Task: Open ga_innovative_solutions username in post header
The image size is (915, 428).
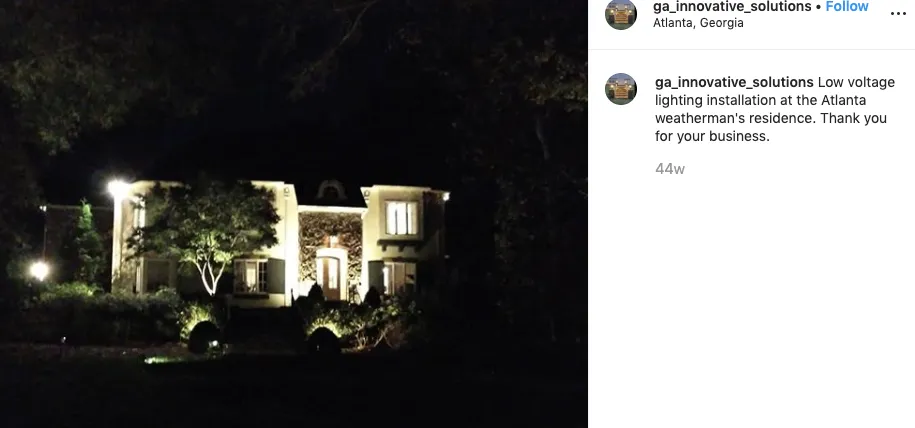Action: [x=732, y=6]
